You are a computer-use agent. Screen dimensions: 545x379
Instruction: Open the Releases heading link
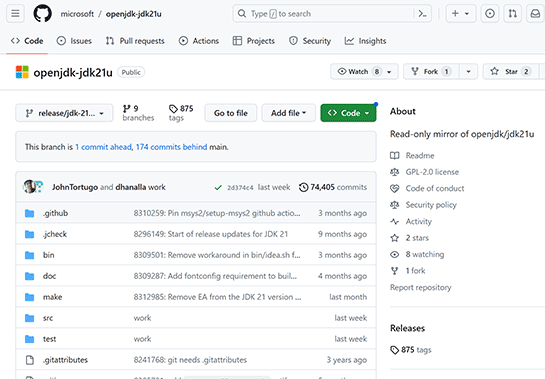tap(407, 328)
